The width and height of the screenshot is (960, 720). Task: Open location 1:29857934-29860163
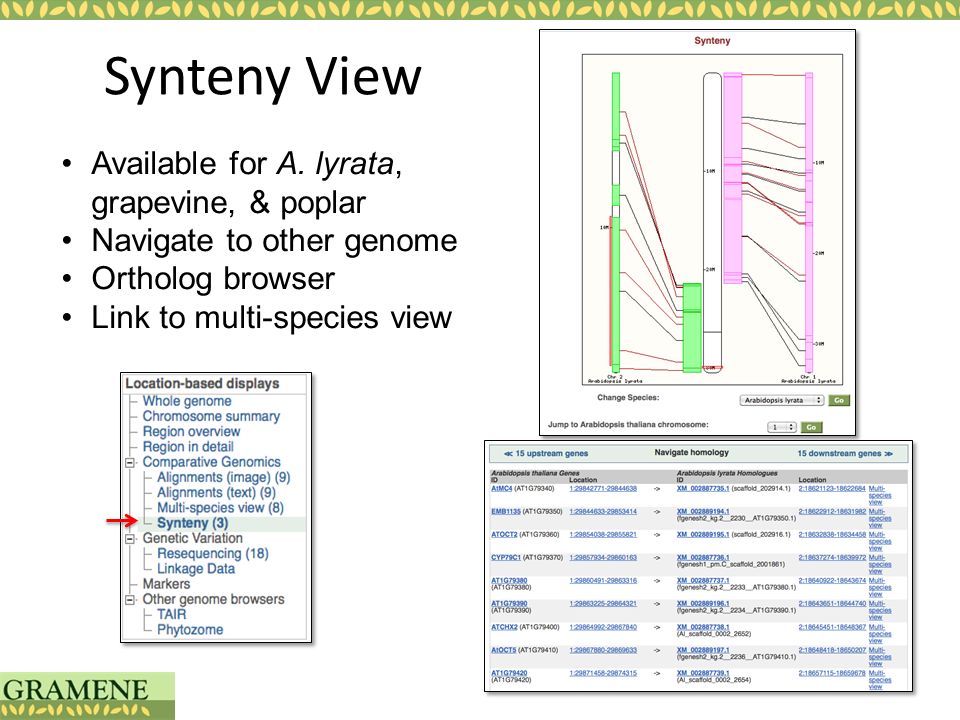[603, 558]
